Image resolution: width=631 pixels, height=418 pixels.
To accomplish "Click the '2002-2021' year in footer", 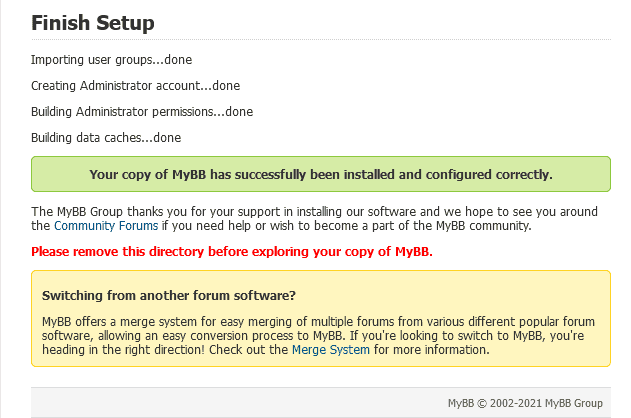I will tap(516, 403).
